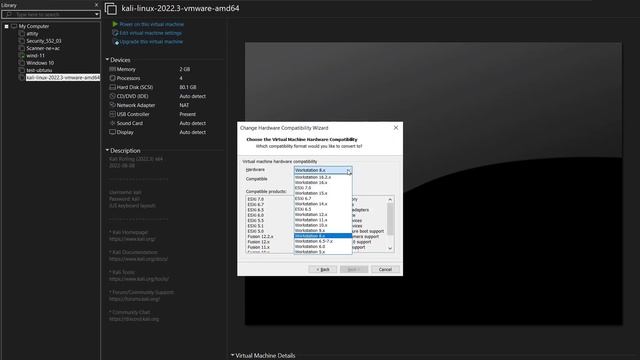The height and width of the screenshot is (360, 640).
Task: Click the Sound Card device icon
Action: coord(112,123)
